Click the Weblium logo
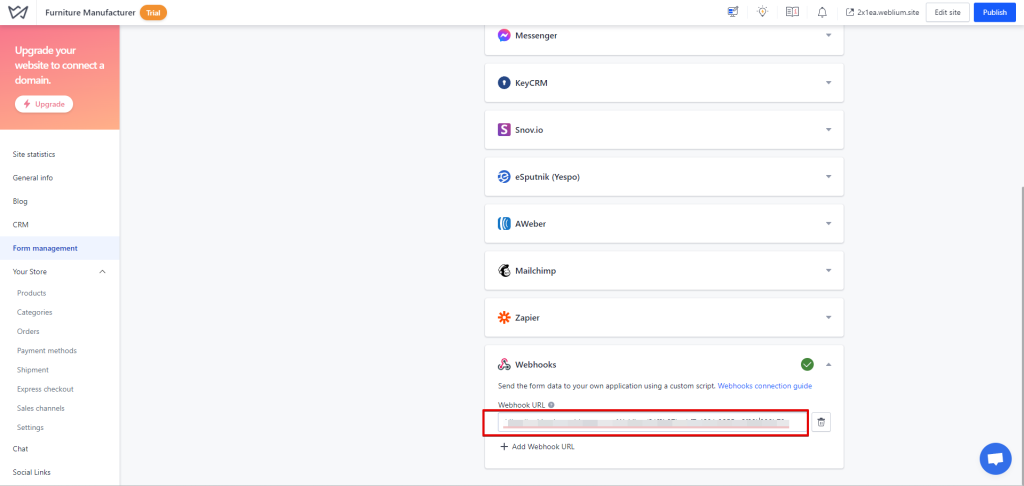Screen dimensions: 1024x486 click(17, 12)
